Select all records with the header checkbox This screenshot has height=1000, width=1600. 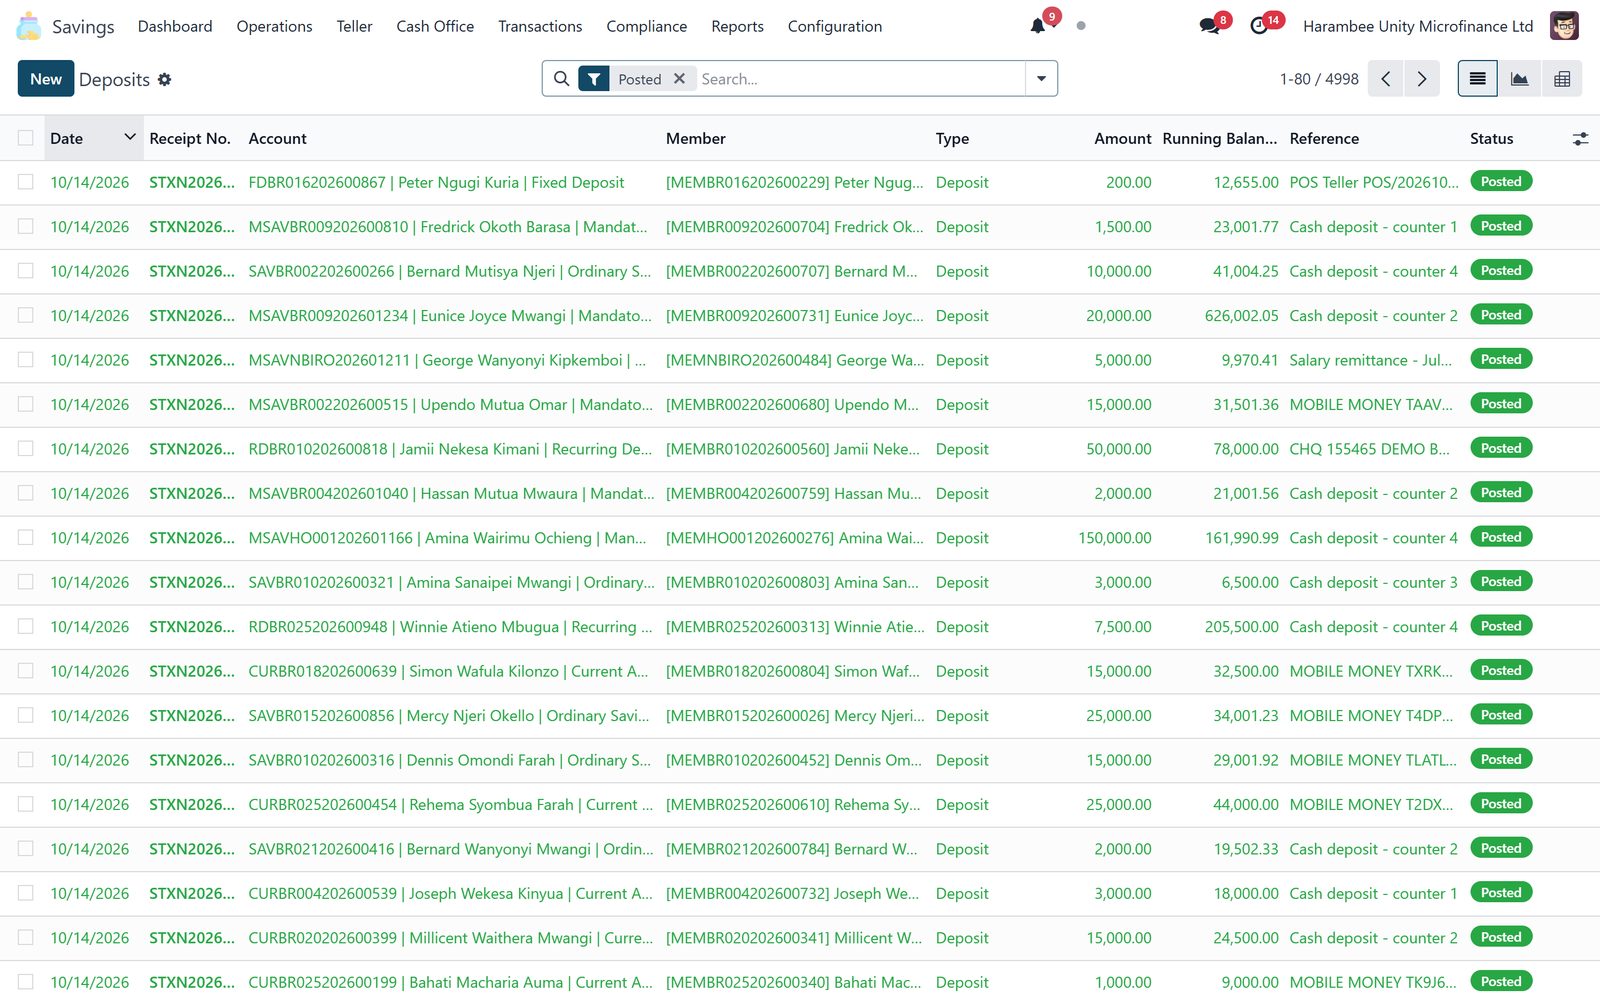(26, 138)
